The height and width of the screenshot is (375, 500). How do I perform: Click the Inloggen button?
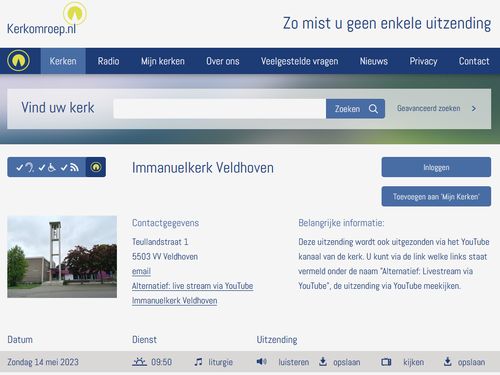436,167
